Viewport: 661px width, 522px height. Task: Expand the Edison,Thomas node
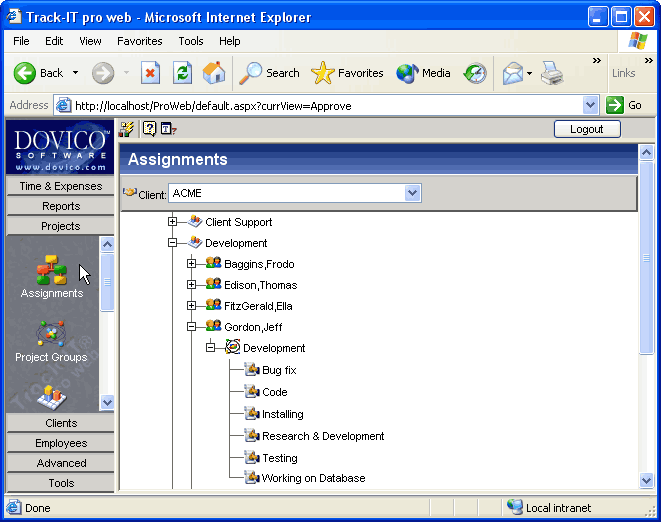coord(191,285)
